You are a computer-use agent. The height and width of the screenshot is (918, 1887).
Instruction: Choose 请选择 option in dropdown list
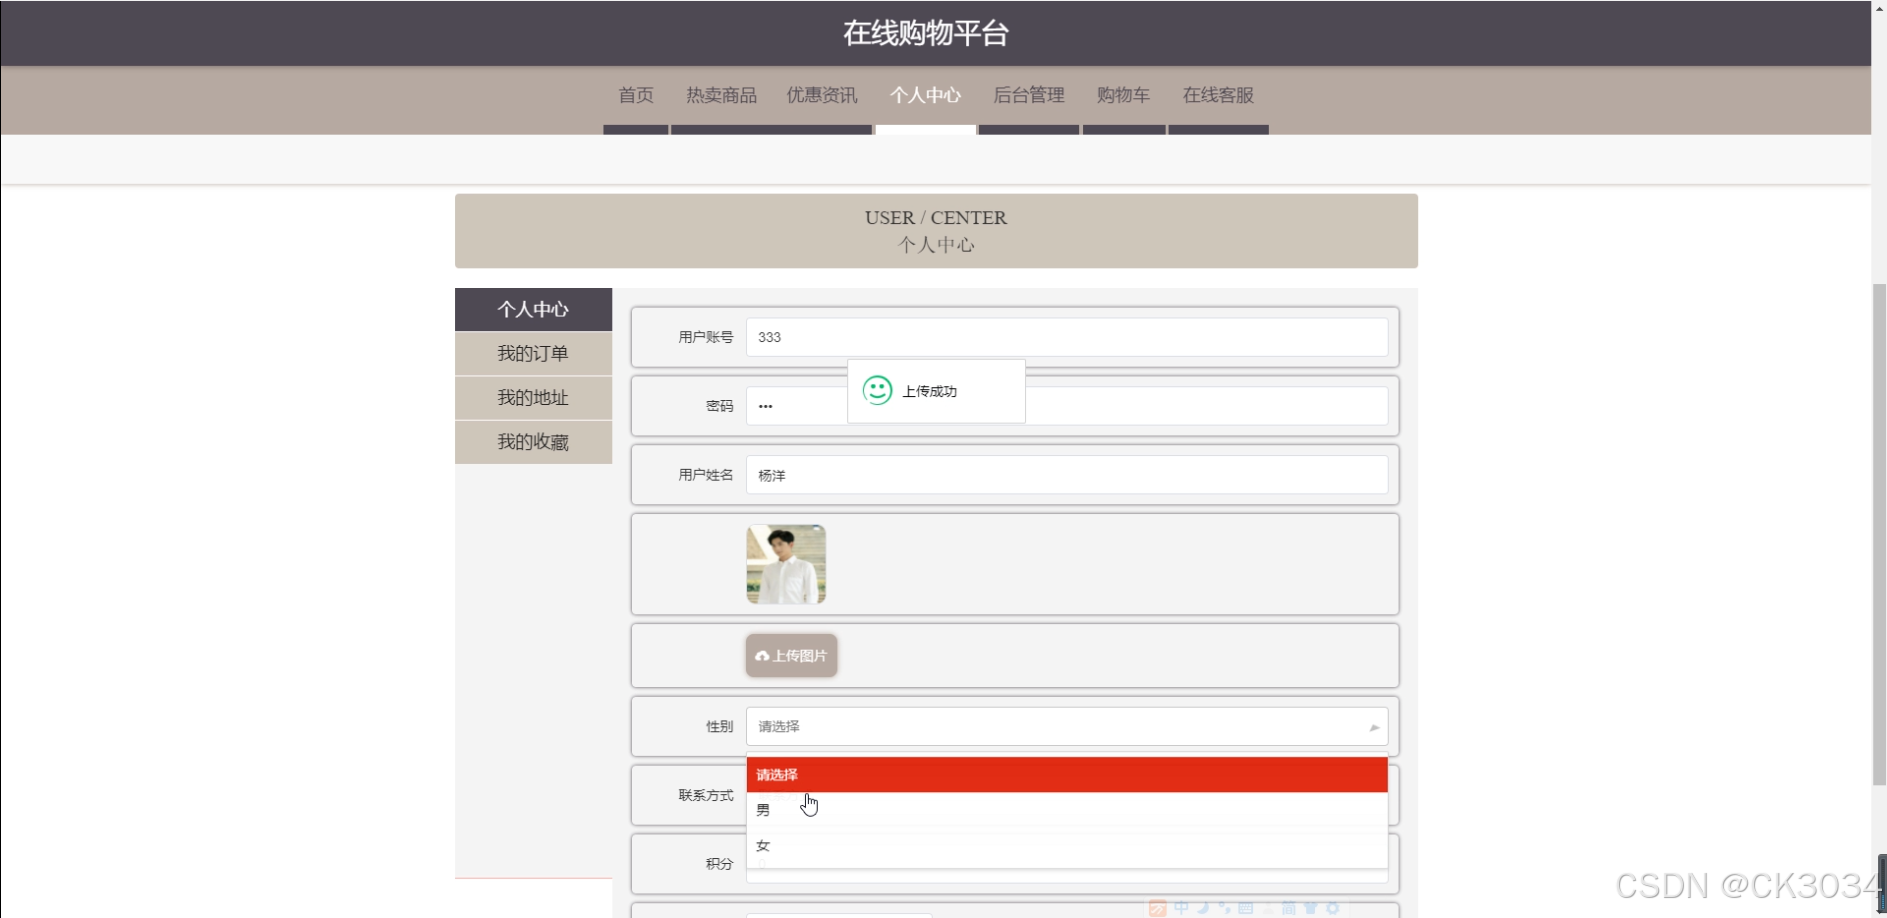pyautogui.click(x=1067, y=775)
